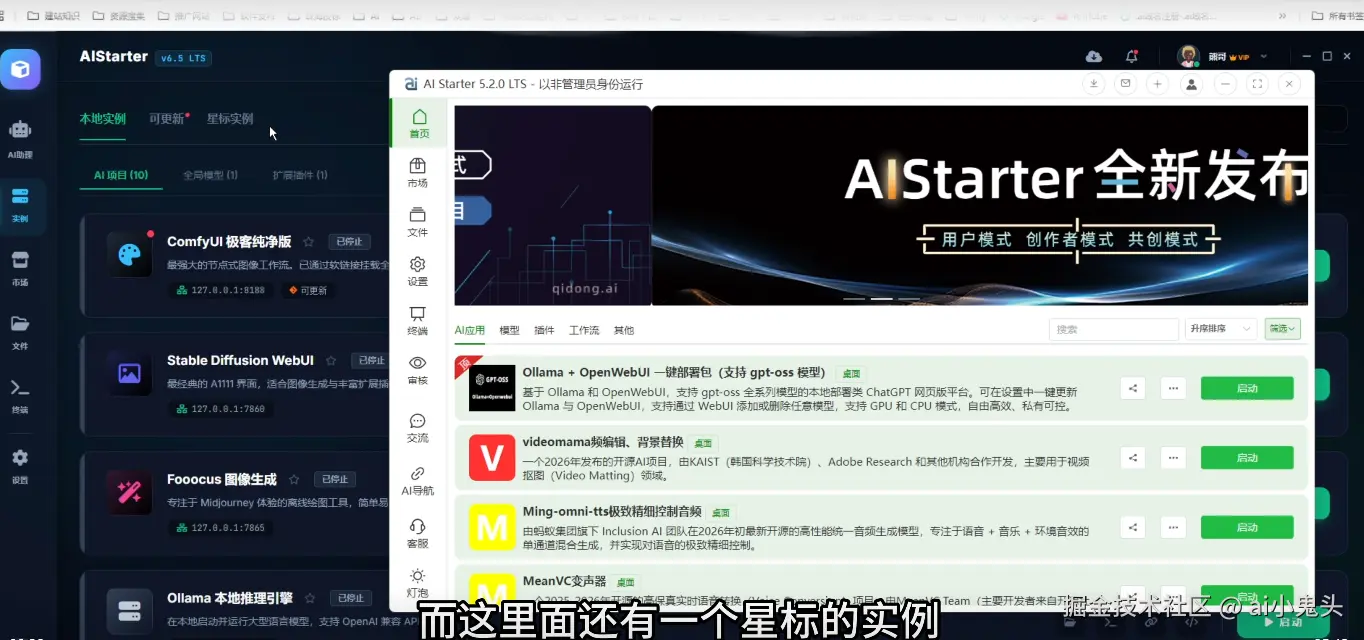Expand the account menu chevron beside avatar
The width and height of the screenshot is (1364, 640).
click(x=1264, y=57)
